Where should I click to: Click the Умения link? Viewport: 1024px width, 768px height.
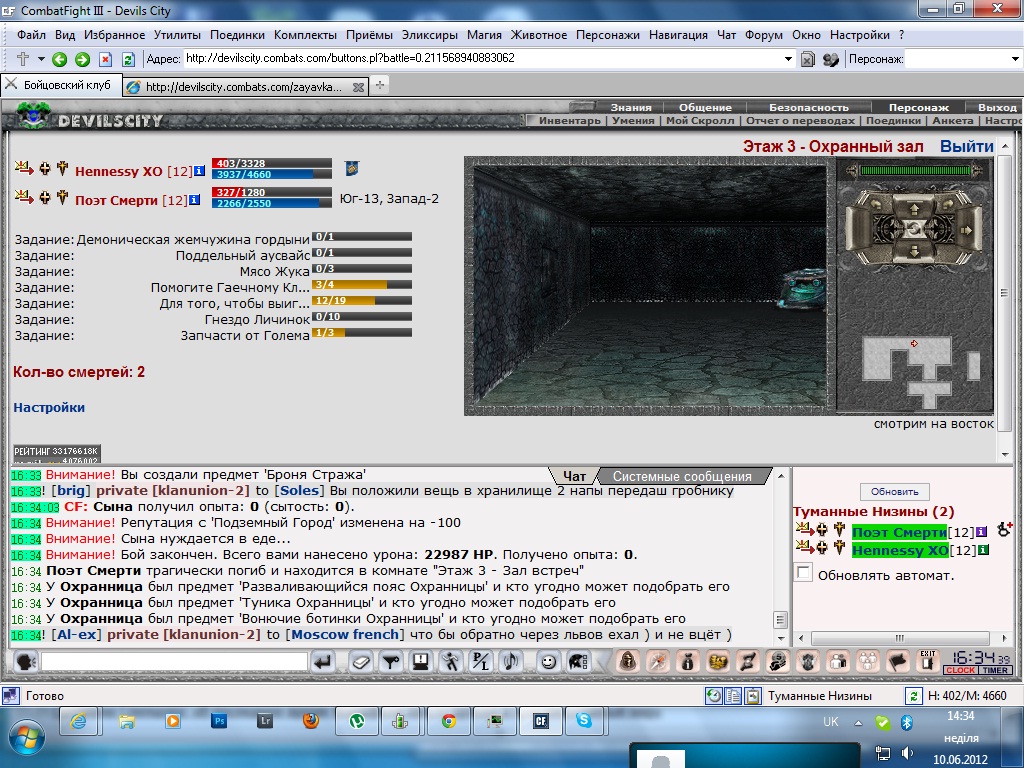click(633, 120)
